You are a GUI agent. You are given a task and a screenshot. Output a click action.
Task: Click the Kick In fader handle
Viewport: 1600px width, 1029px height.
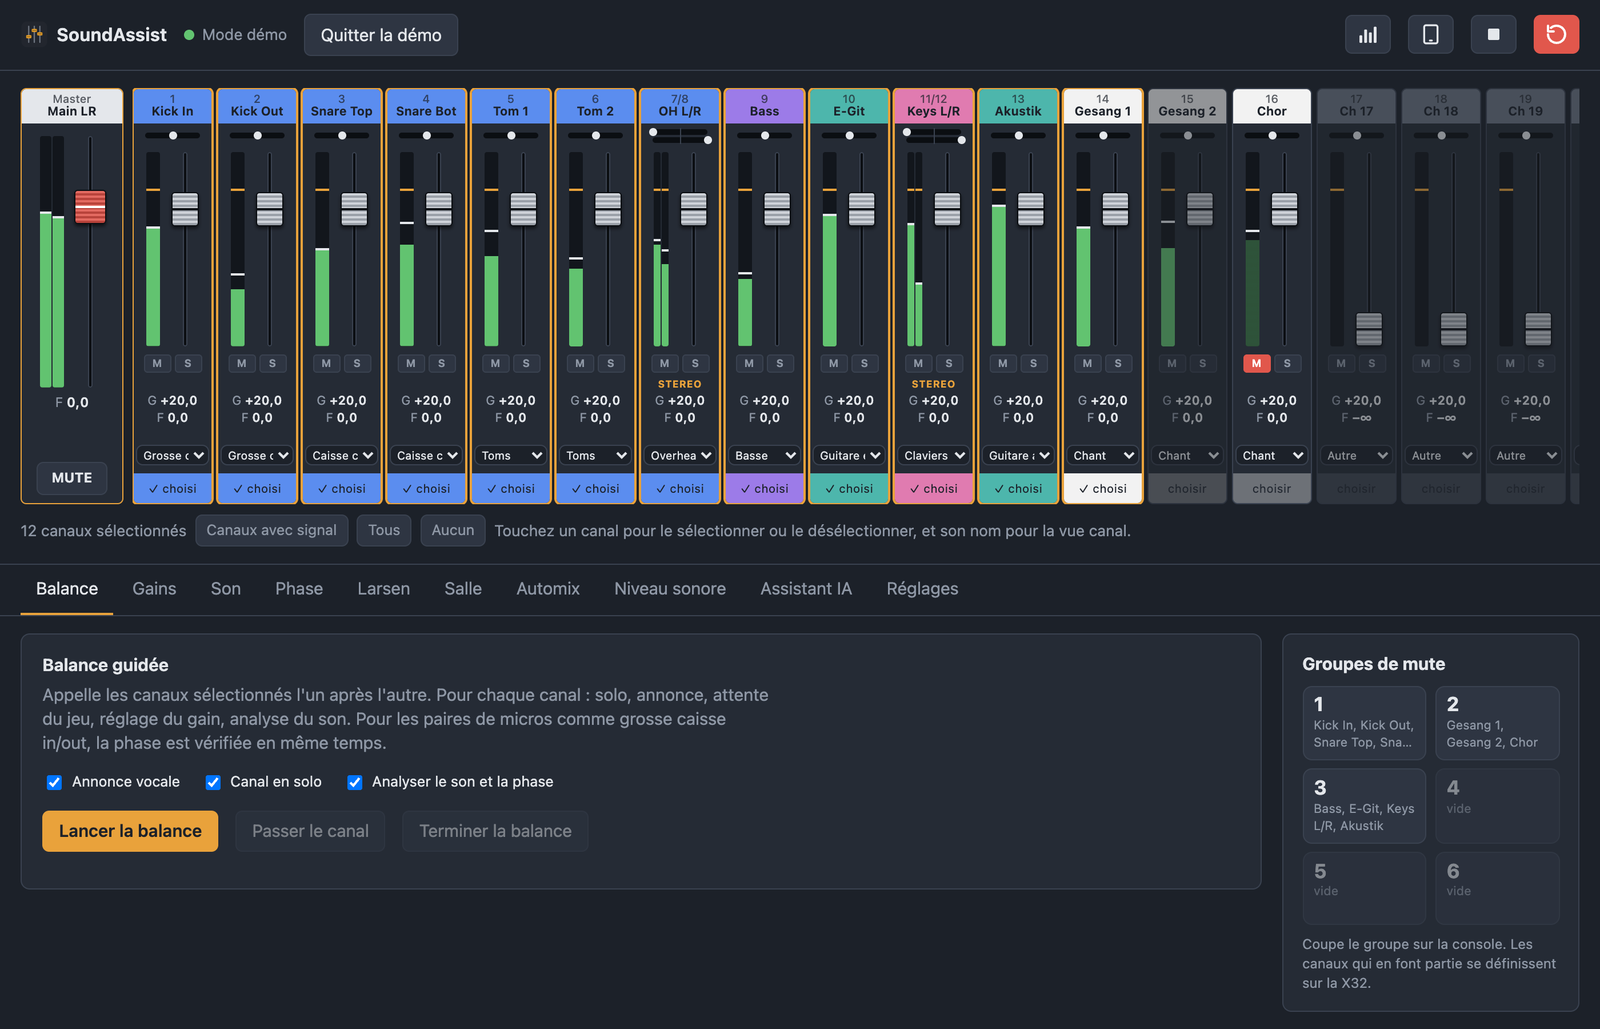tap(185, 209)
